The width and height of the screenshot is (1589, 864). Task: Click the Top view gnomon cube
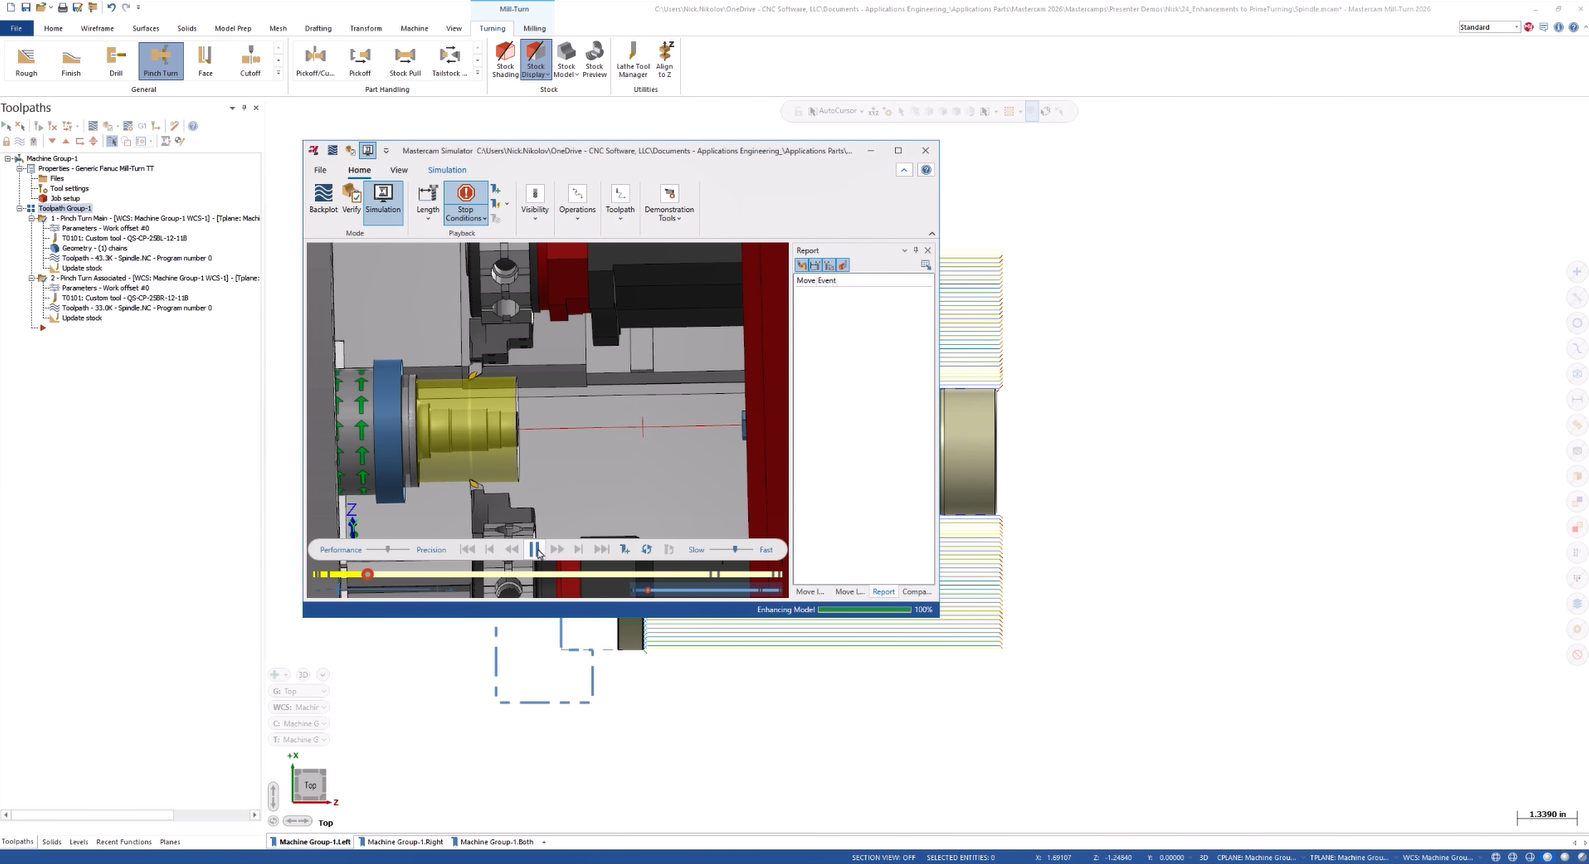[x=310, y=785]
